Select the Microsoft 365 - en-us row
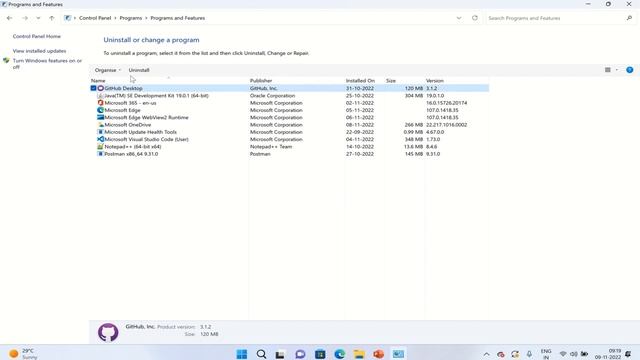This screenshot has height=360, width=640. [x=289, y=103]
